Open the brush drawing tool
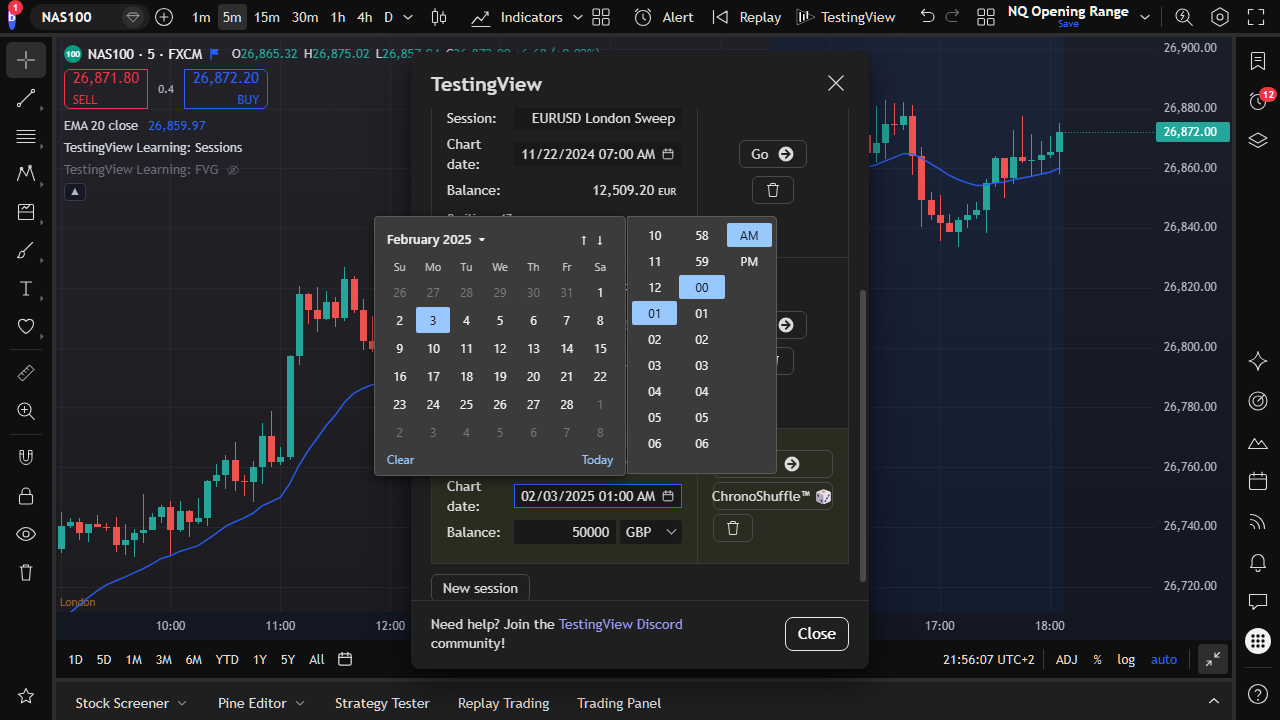1280x720 pixels. pyautogui.click(x=26, y=251)
